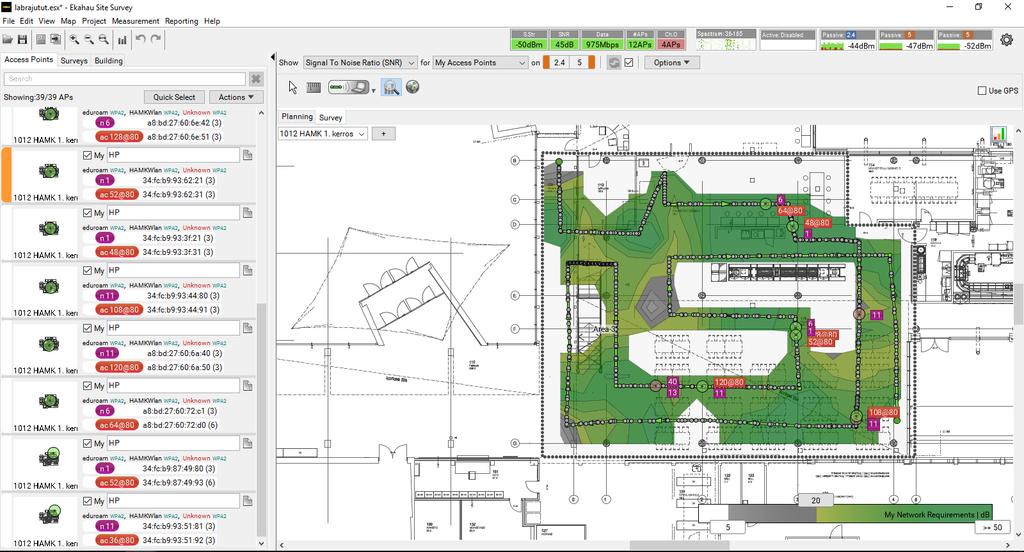
Task: Click the SNR 45dB status indicator
Action: click(x=564, y=40)
